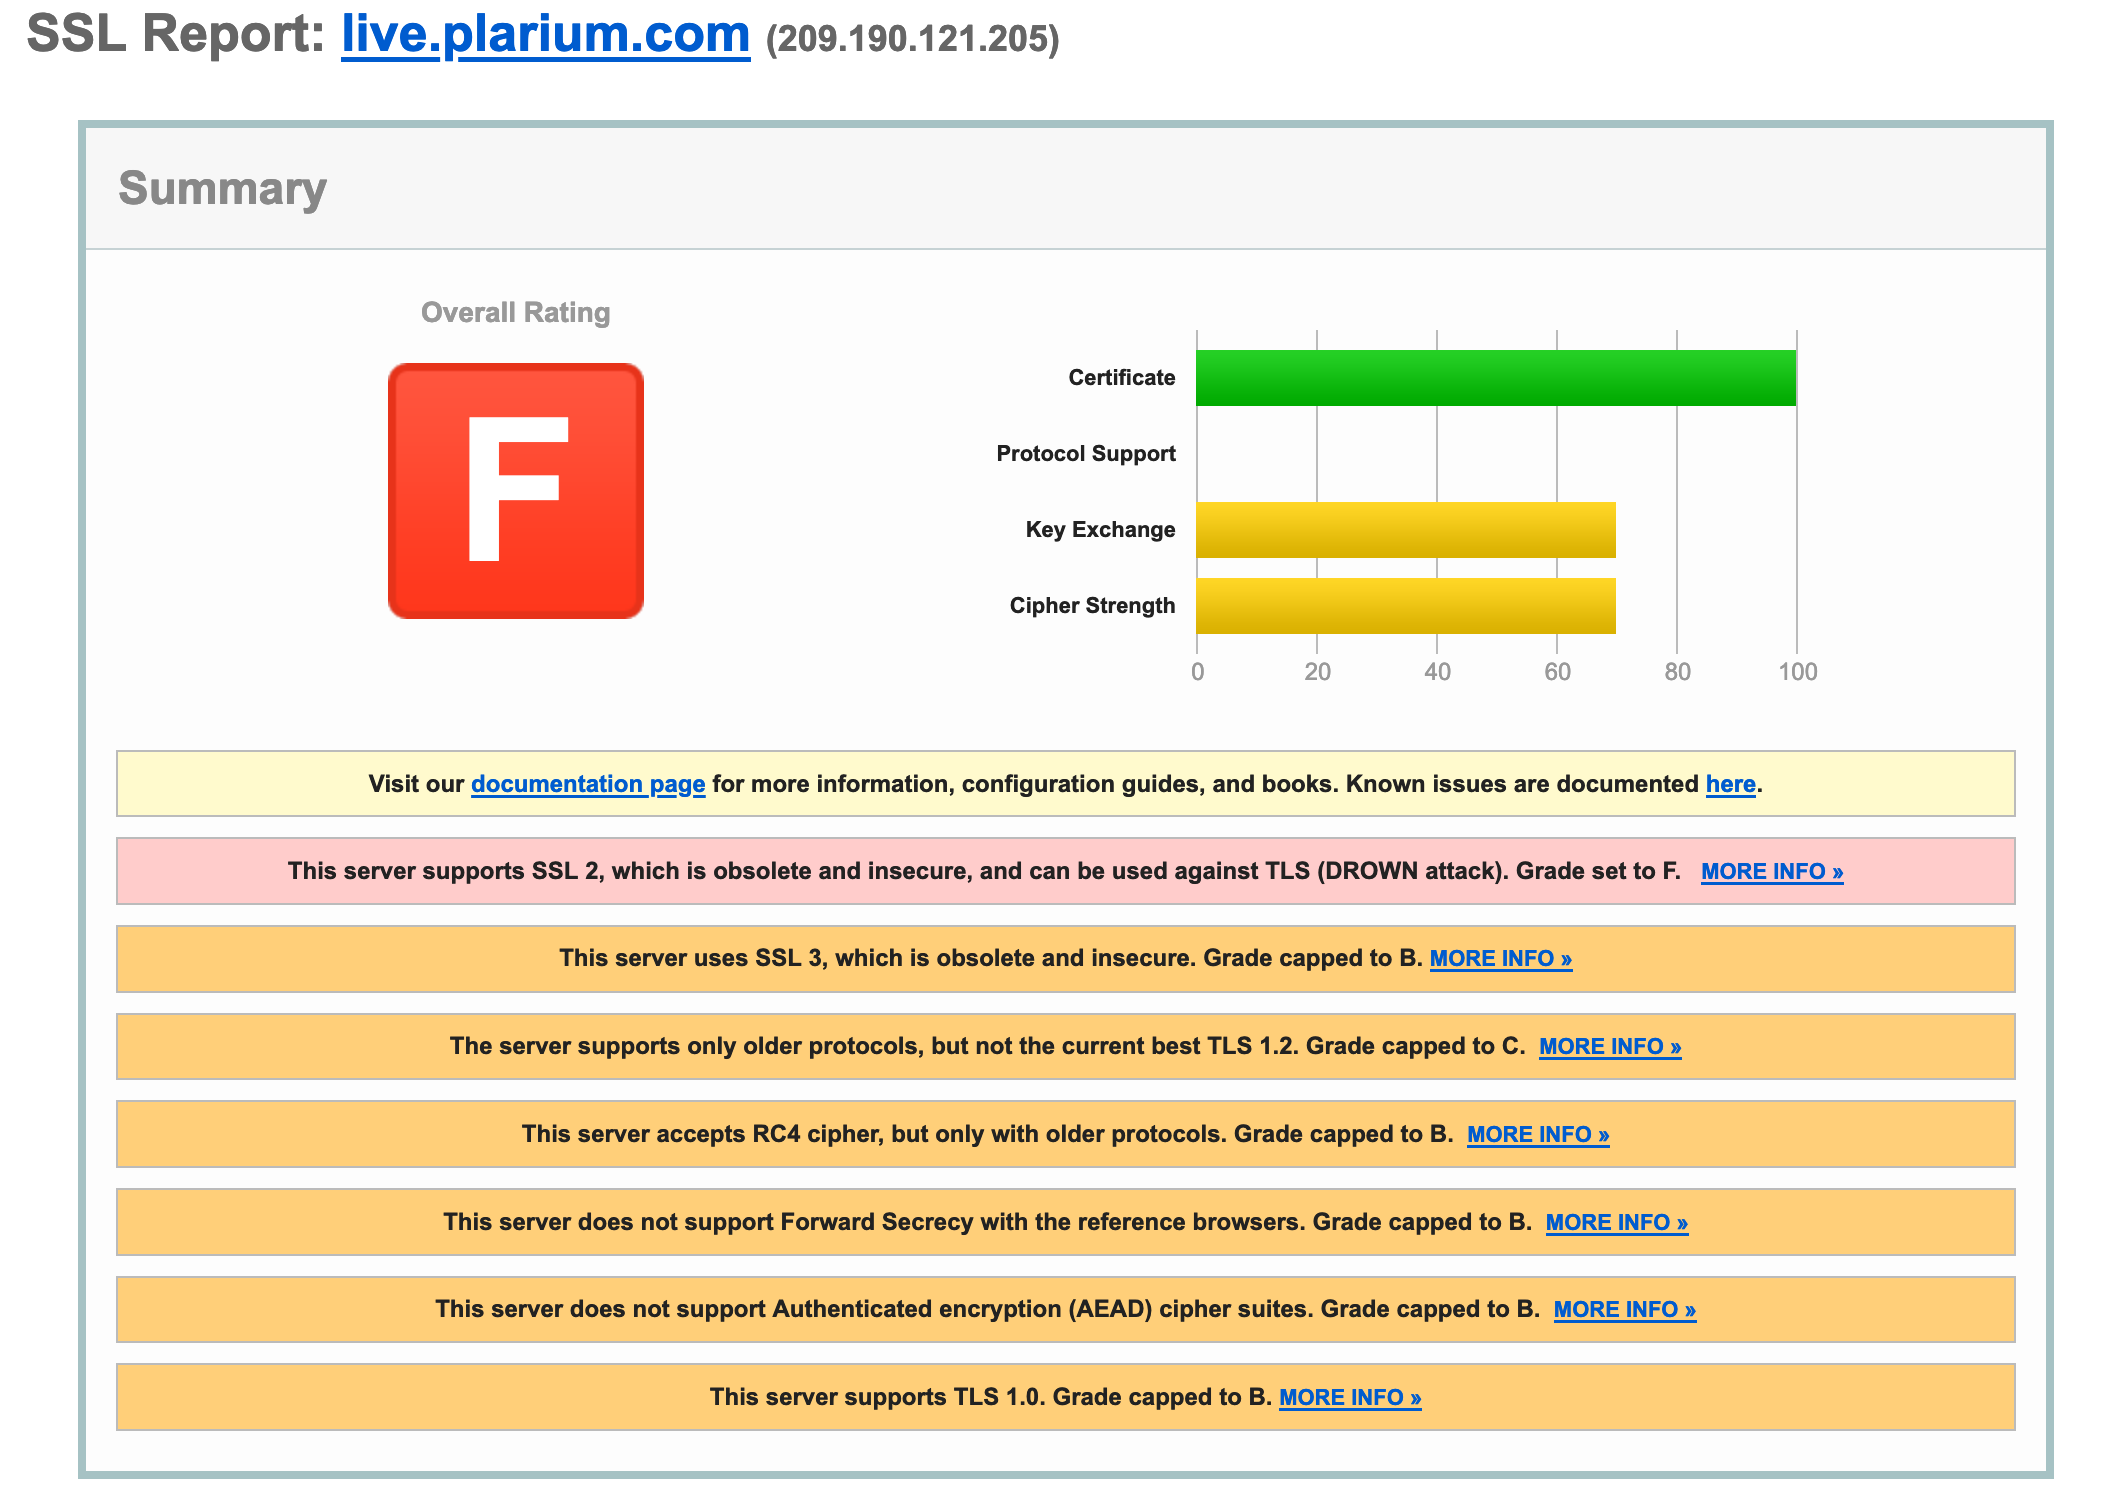Click the '60' axis value on chart
The width and height of the screenshot is (2120, 1498).
1557,672
